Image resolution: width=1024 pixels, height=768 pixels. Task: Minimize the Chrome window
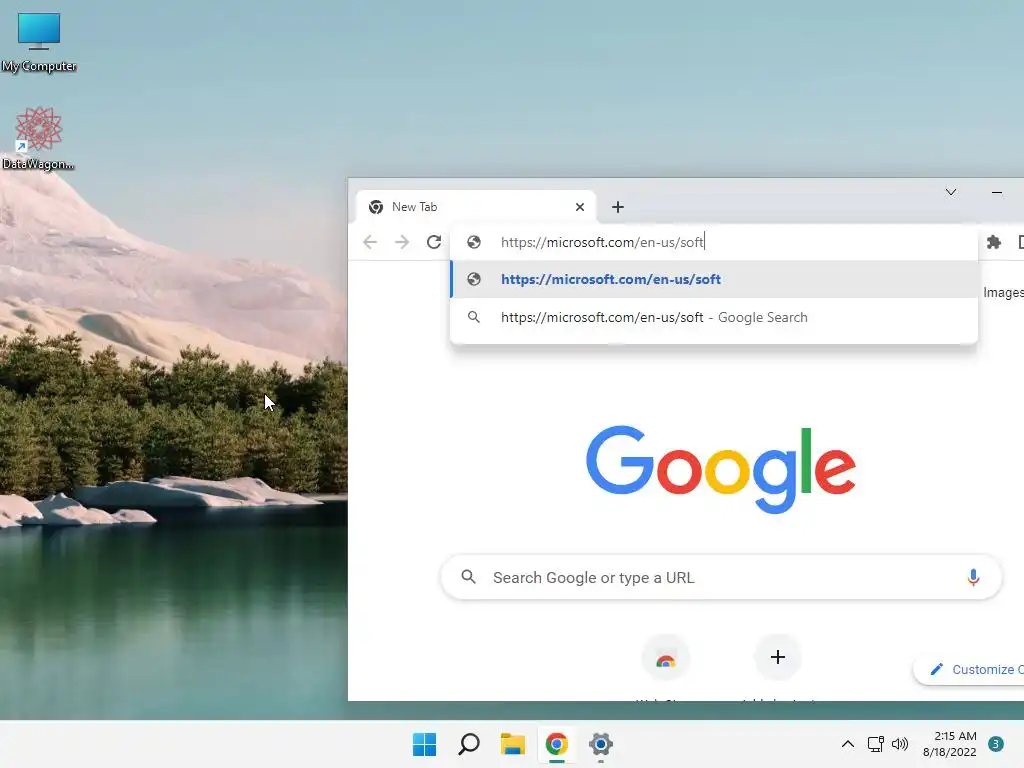pos(997,192)
